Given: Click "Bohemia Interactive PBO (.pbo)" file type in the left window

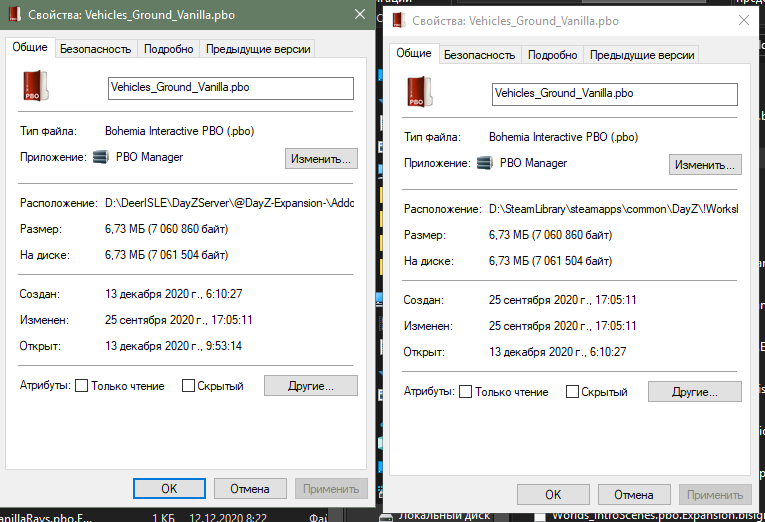Looking at the screenshot, I should coord(180,131).
